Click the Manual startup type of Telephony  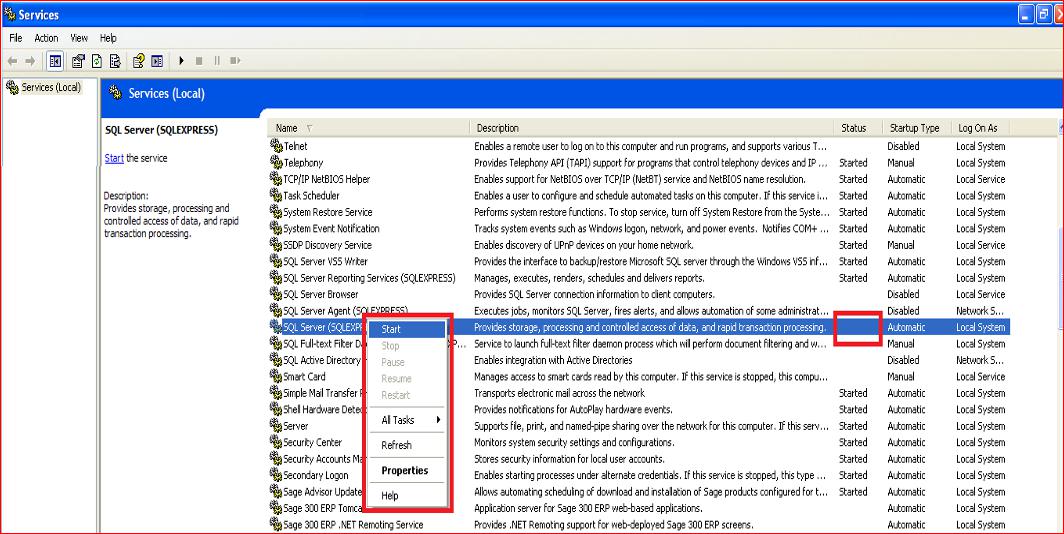pos(900,163)
